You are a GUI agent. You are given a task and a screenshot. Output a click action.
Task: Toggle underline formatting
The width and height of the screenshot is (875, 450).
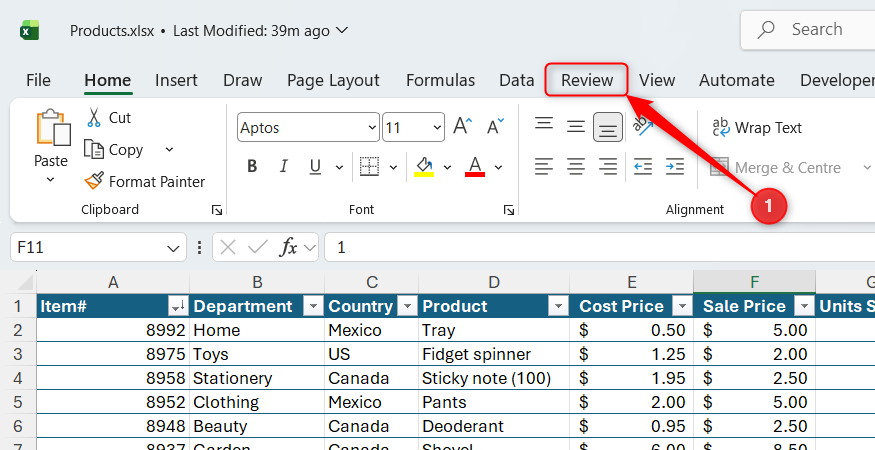point(315,166)
